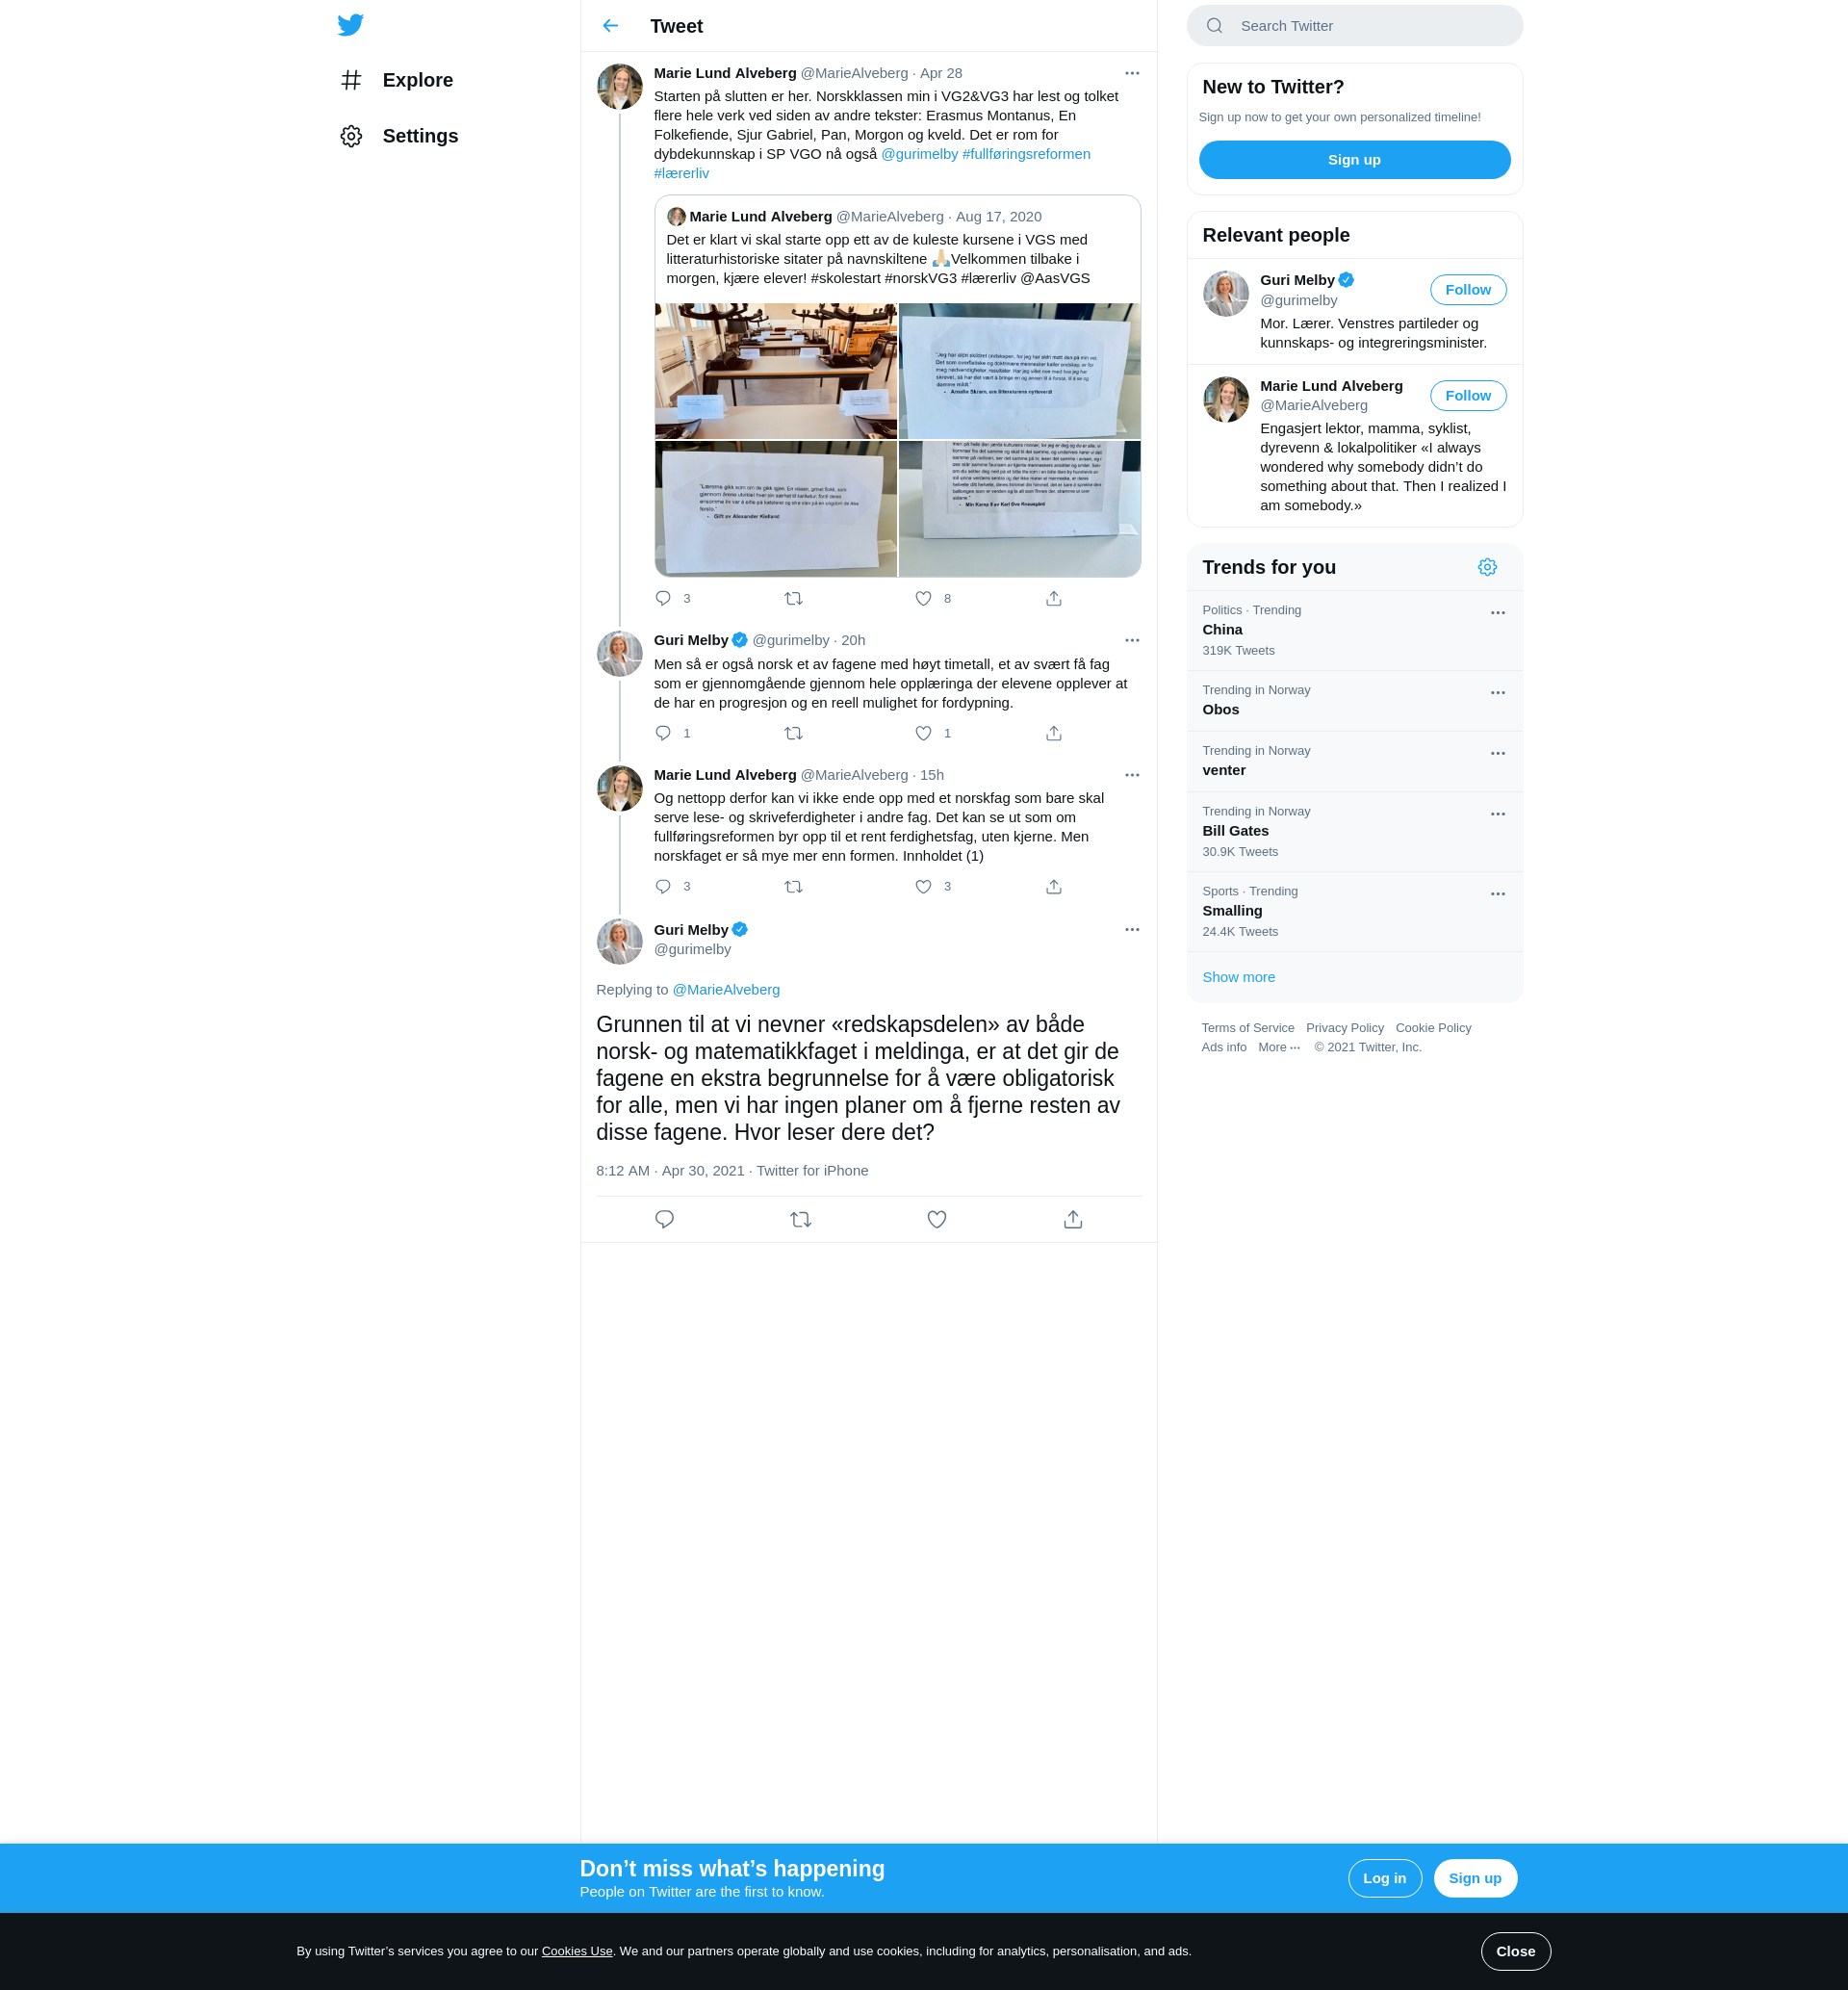This screenshot has height=1990, width=1848.
Task: Share Marie's Apr 28 tweet
Action: click(1053, 598)
